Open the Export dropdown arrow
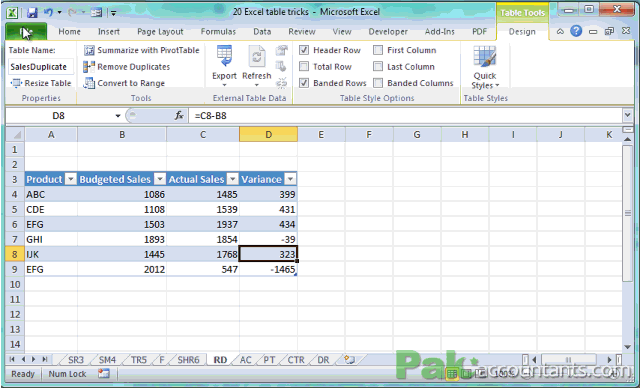The width and height of the screenshot is (640, 388). click(224, 85)
